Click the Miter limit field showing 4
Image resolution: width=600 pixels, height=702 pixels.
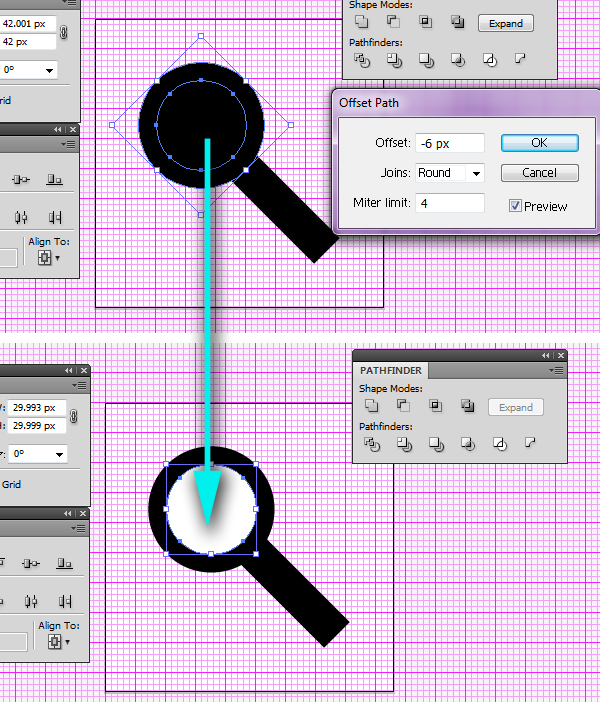pyautogui.click(x=450, y=203)
